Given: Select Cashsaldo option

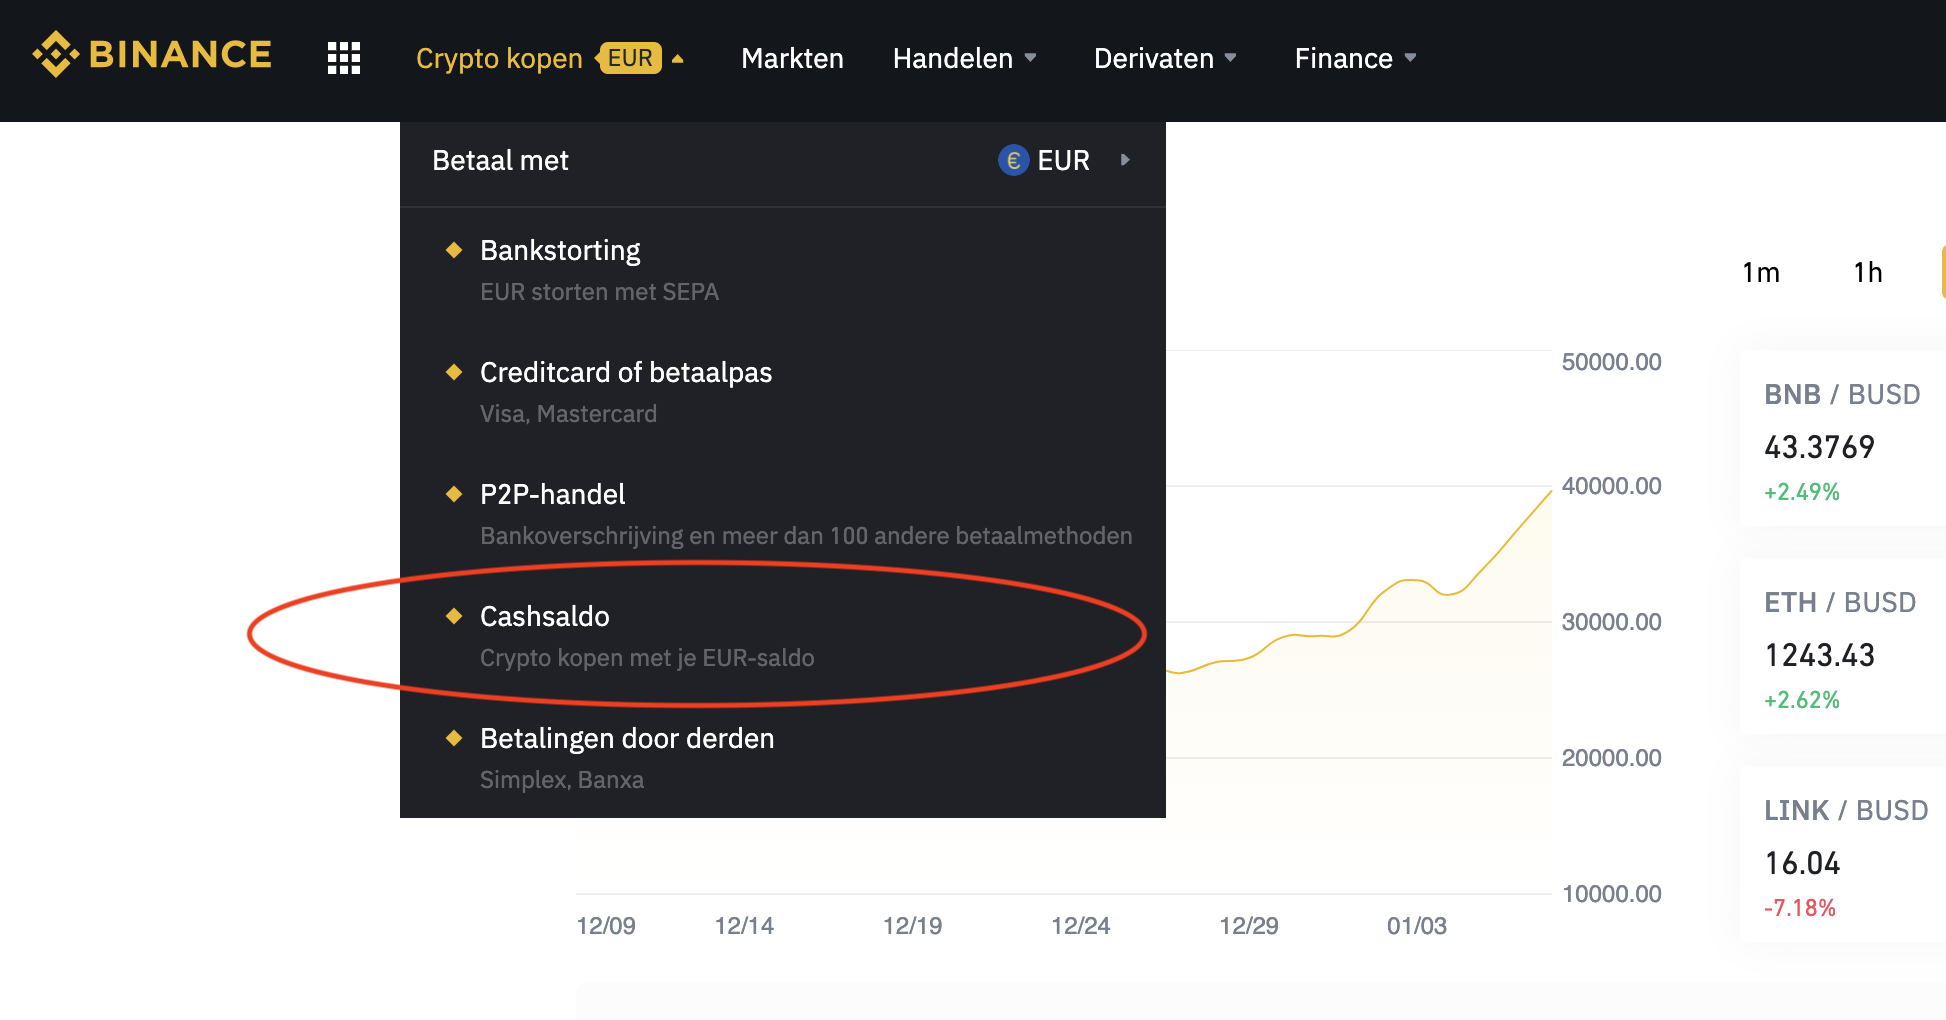Looking at the screenshot, I should (783, 636).
